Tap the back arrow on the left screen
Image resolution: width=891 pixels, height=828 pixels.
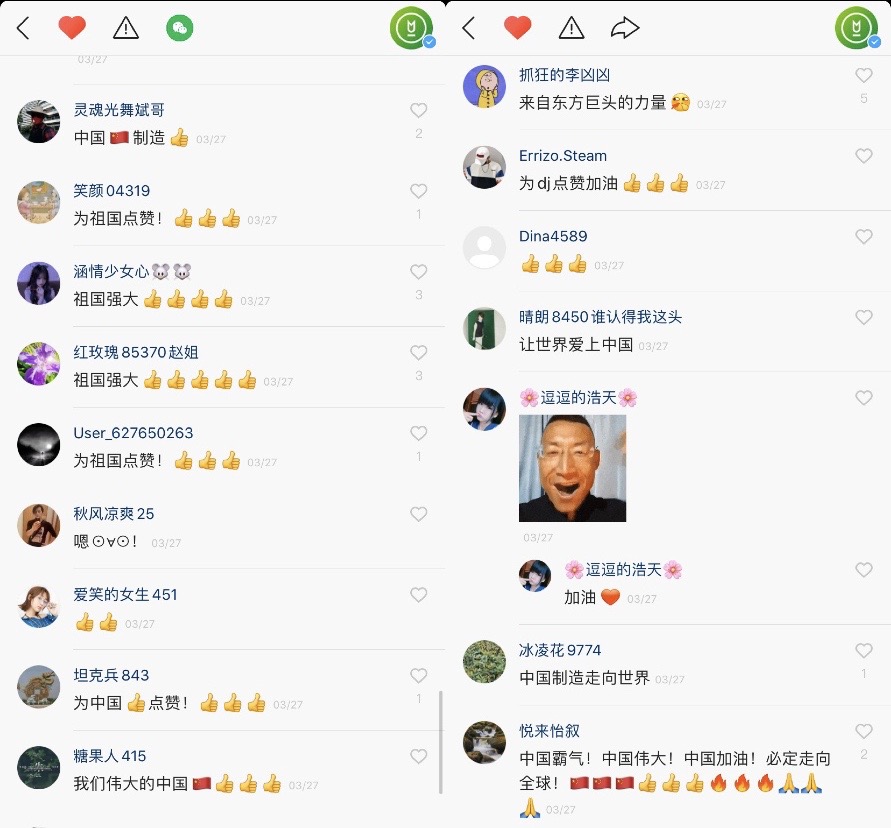pyautogui.click(x=23, y=28)
